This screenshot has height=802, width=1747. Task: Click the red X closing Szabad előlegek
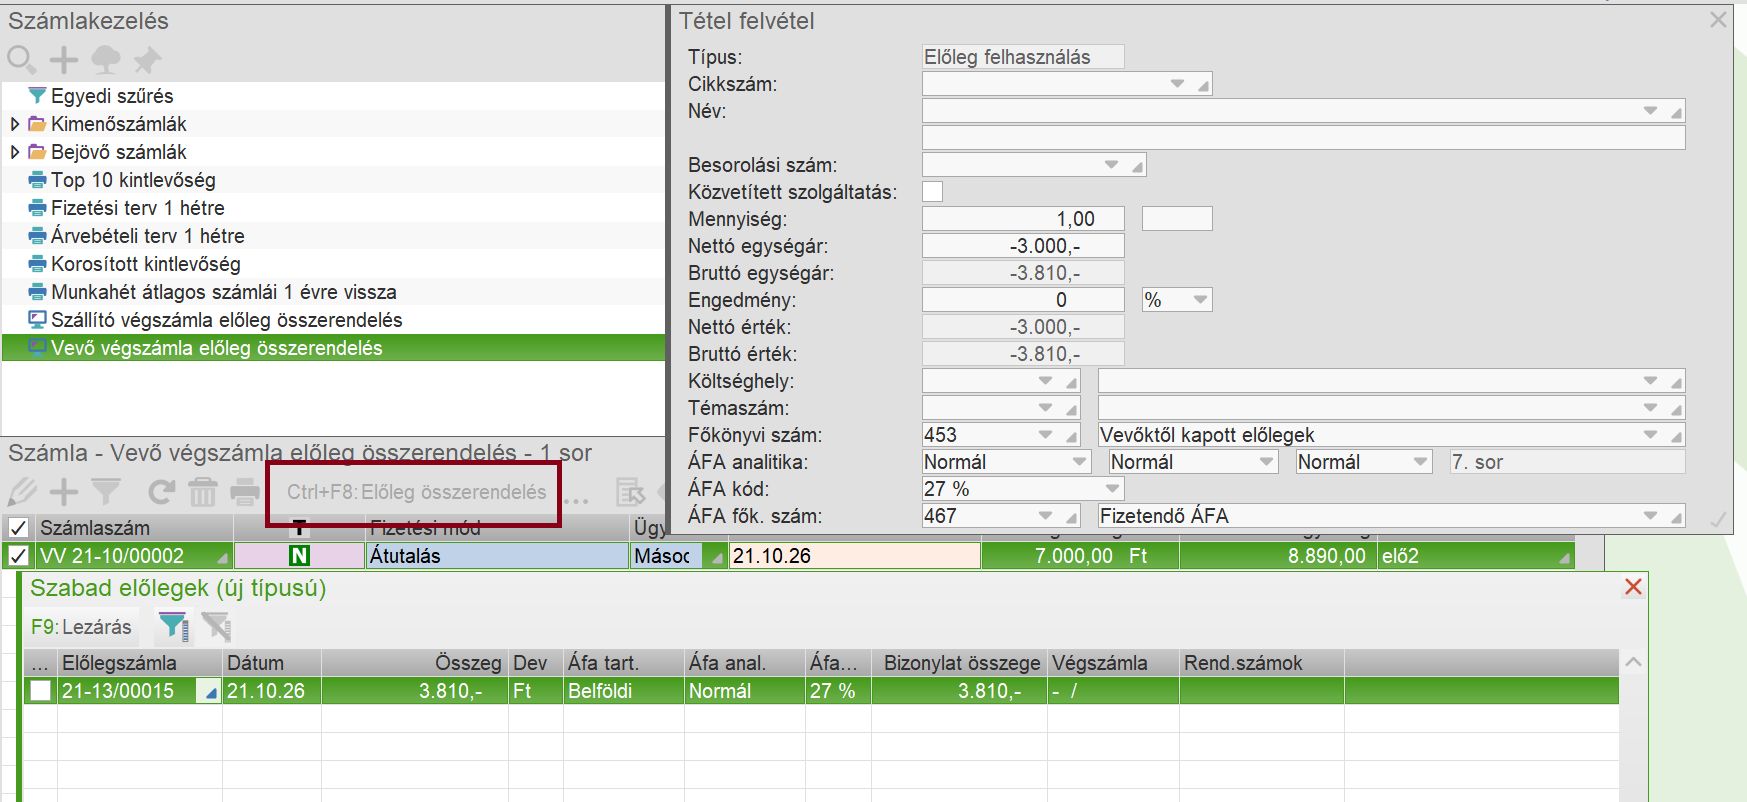click(1633, 587)
